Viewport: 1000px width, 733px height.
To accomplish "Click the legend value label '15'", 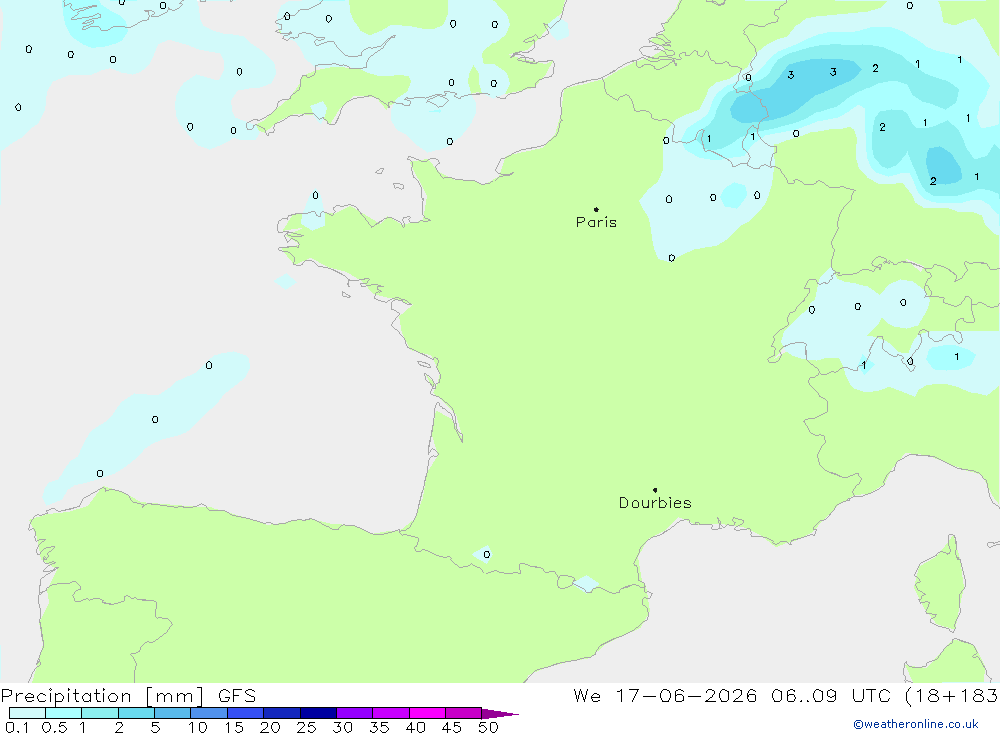I will [234, 727].
